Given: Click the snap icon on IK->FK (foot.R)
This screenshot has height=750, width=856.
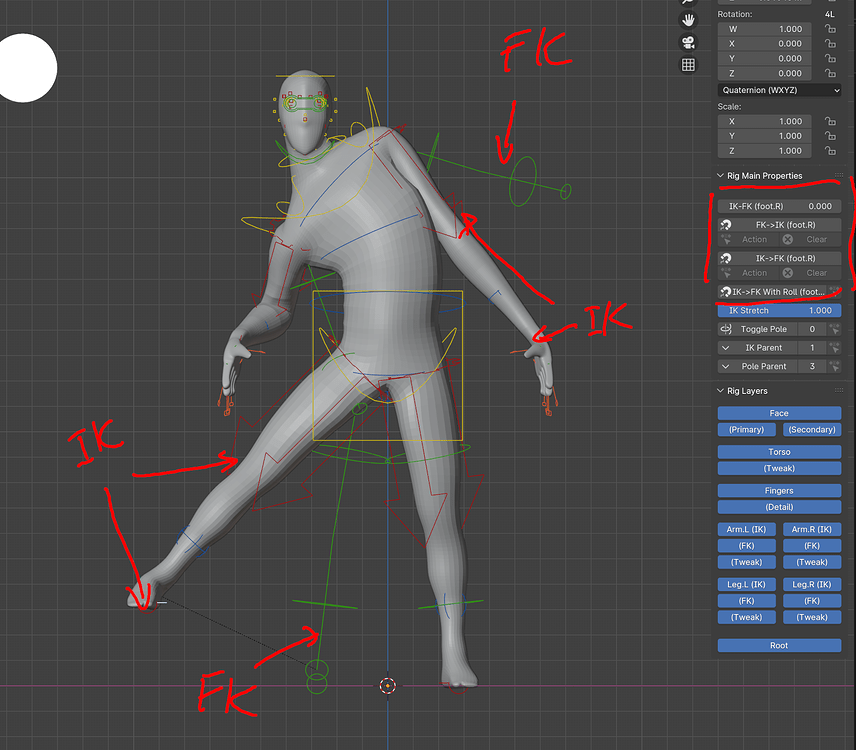Looking at the screenshot, I should (x=726, y=258).
